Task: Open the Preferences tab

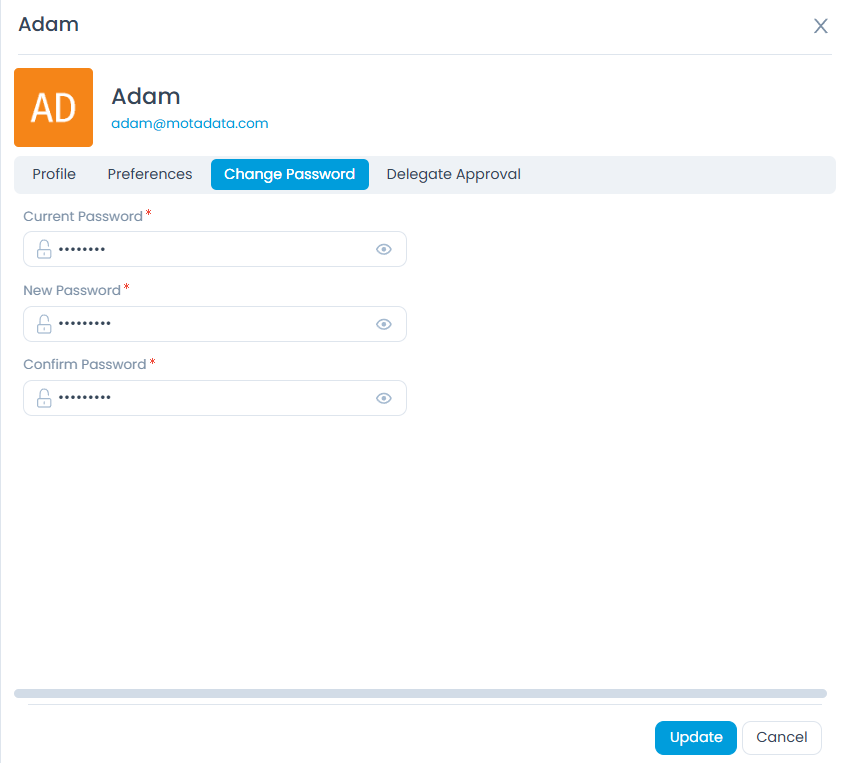Action: click(150, 174)
